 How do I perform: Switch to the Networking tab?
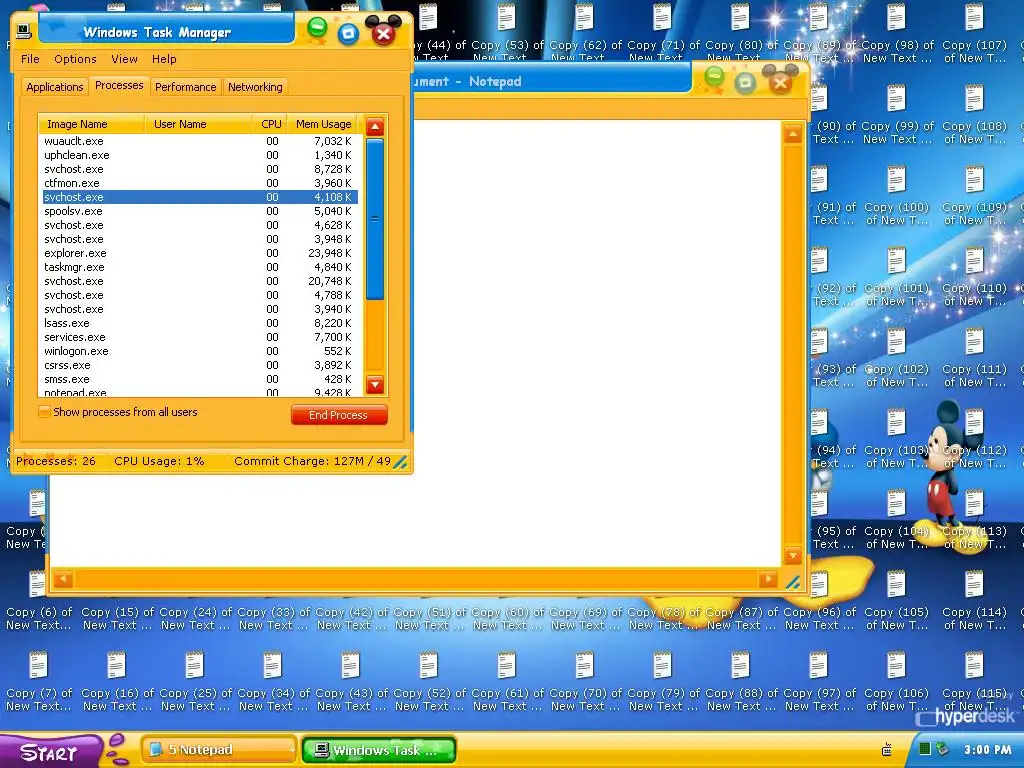[255, 87]
